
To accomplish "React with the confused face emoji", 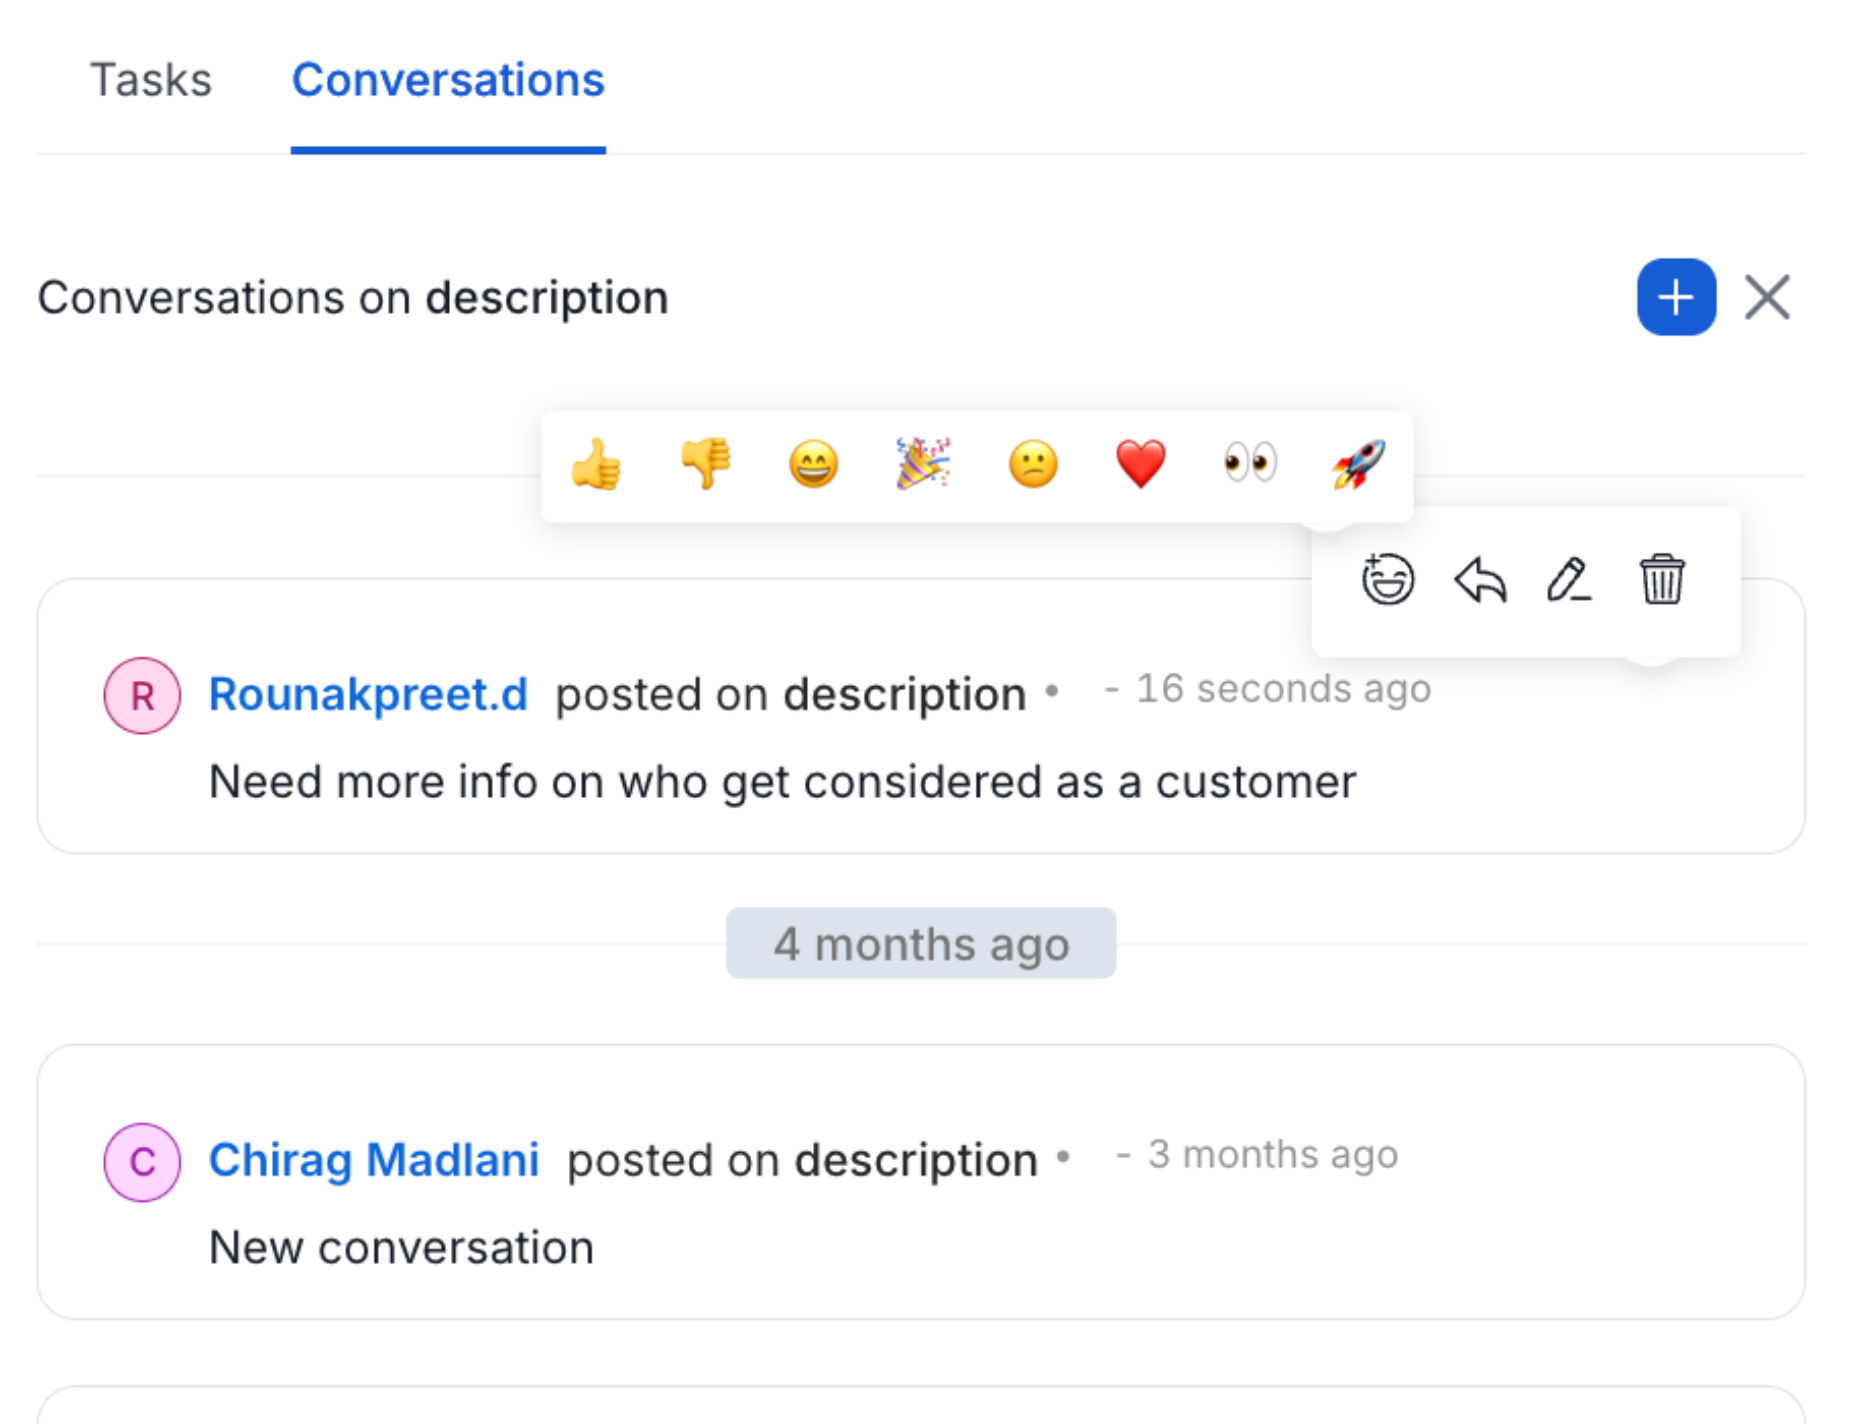I will [1031, 463].
